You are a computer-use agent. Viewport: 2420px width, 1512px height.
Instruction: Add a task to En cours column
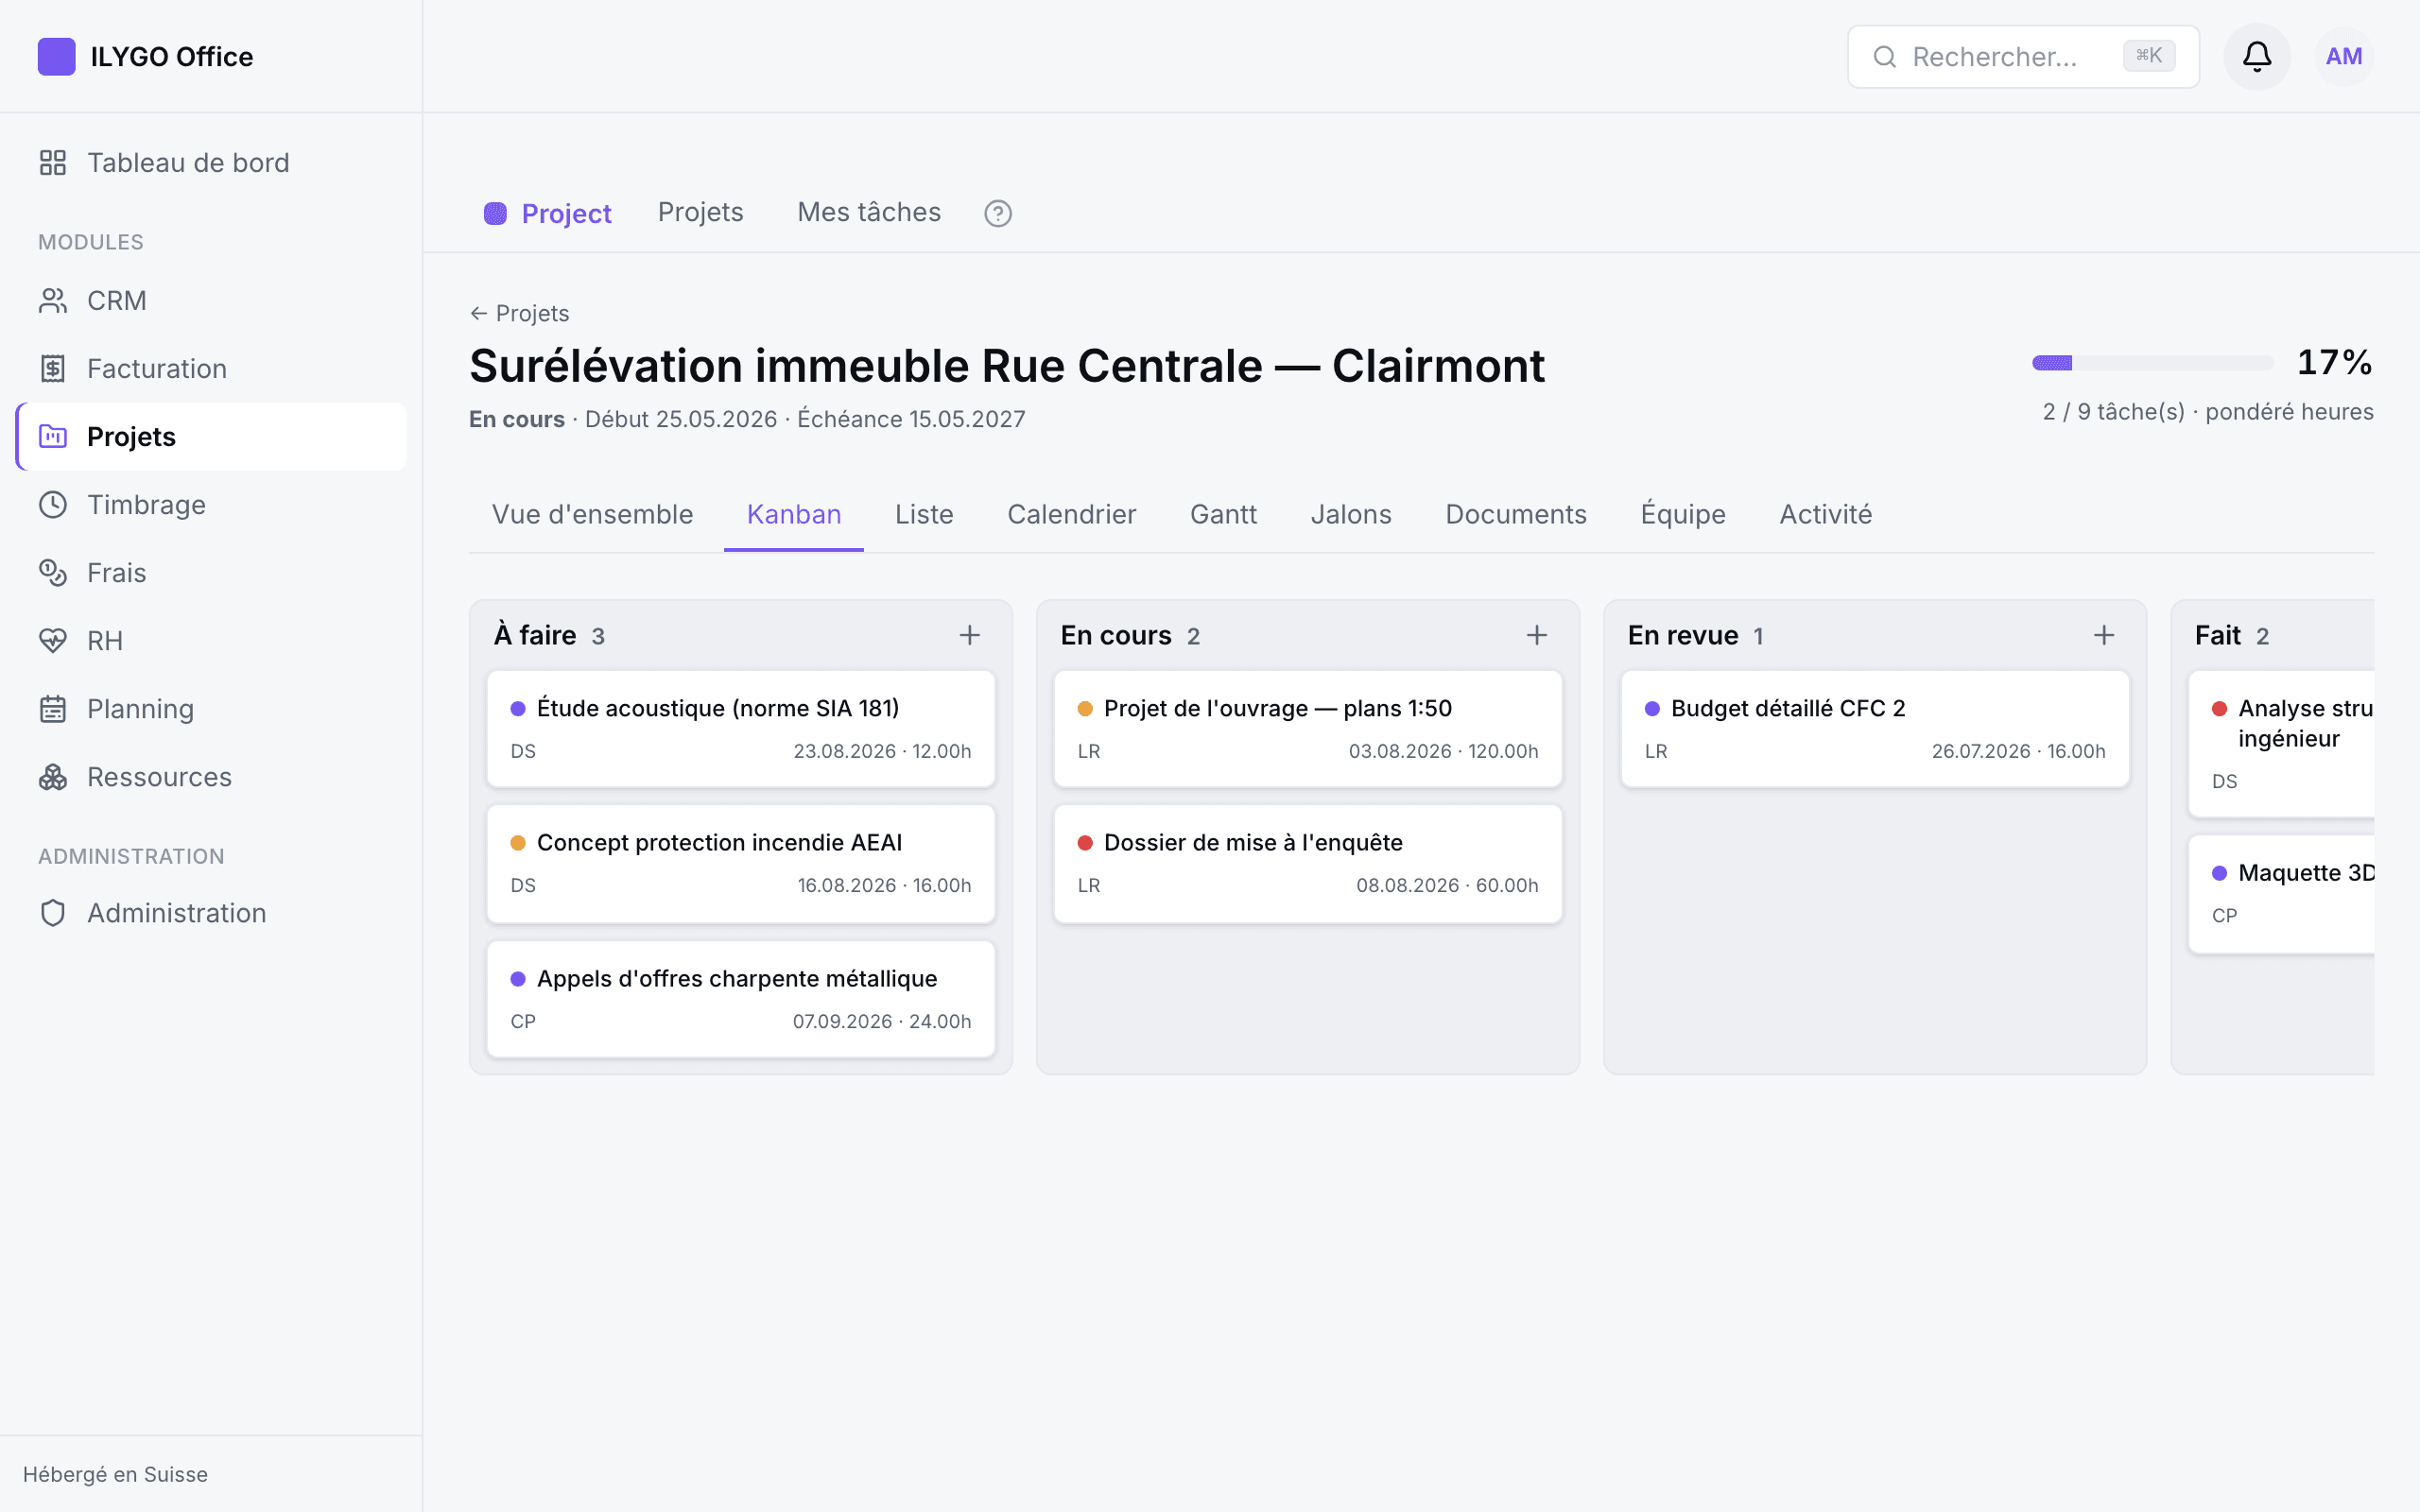(x=1537, y=635)
